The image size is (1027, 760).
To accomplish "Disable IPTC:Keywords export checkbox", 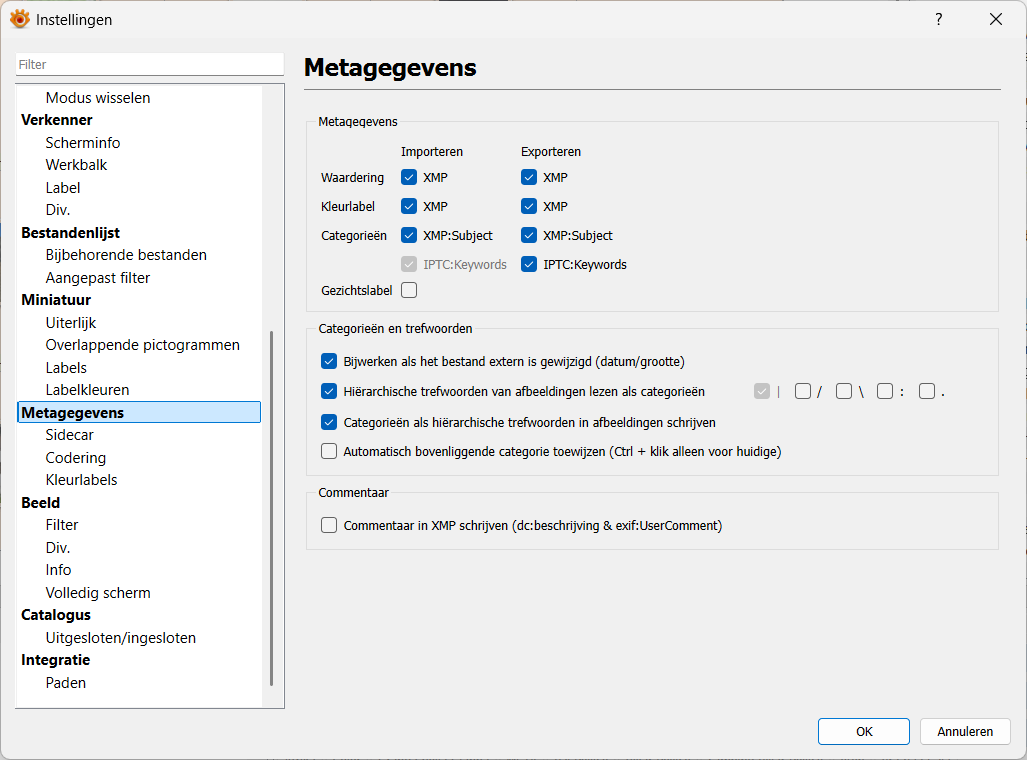I will click(x=529, y=264).
